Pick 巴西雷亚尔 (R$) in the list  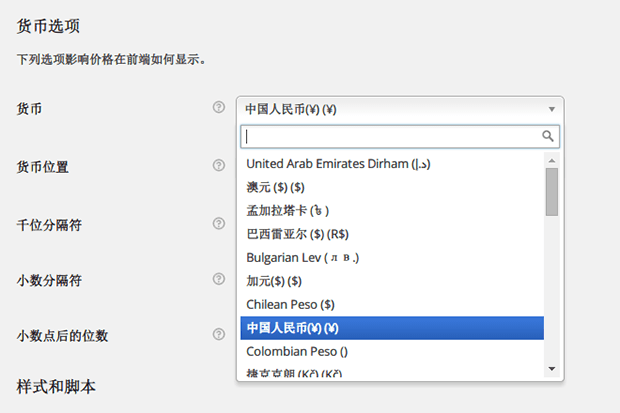[x=392, y=234]
